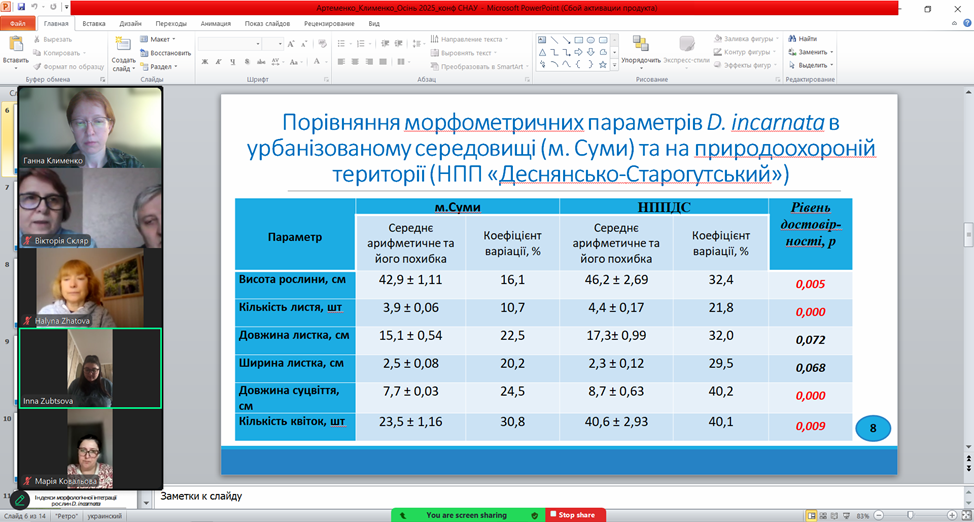
Task: Click the green annotate pencil icon
Action: 19,500
